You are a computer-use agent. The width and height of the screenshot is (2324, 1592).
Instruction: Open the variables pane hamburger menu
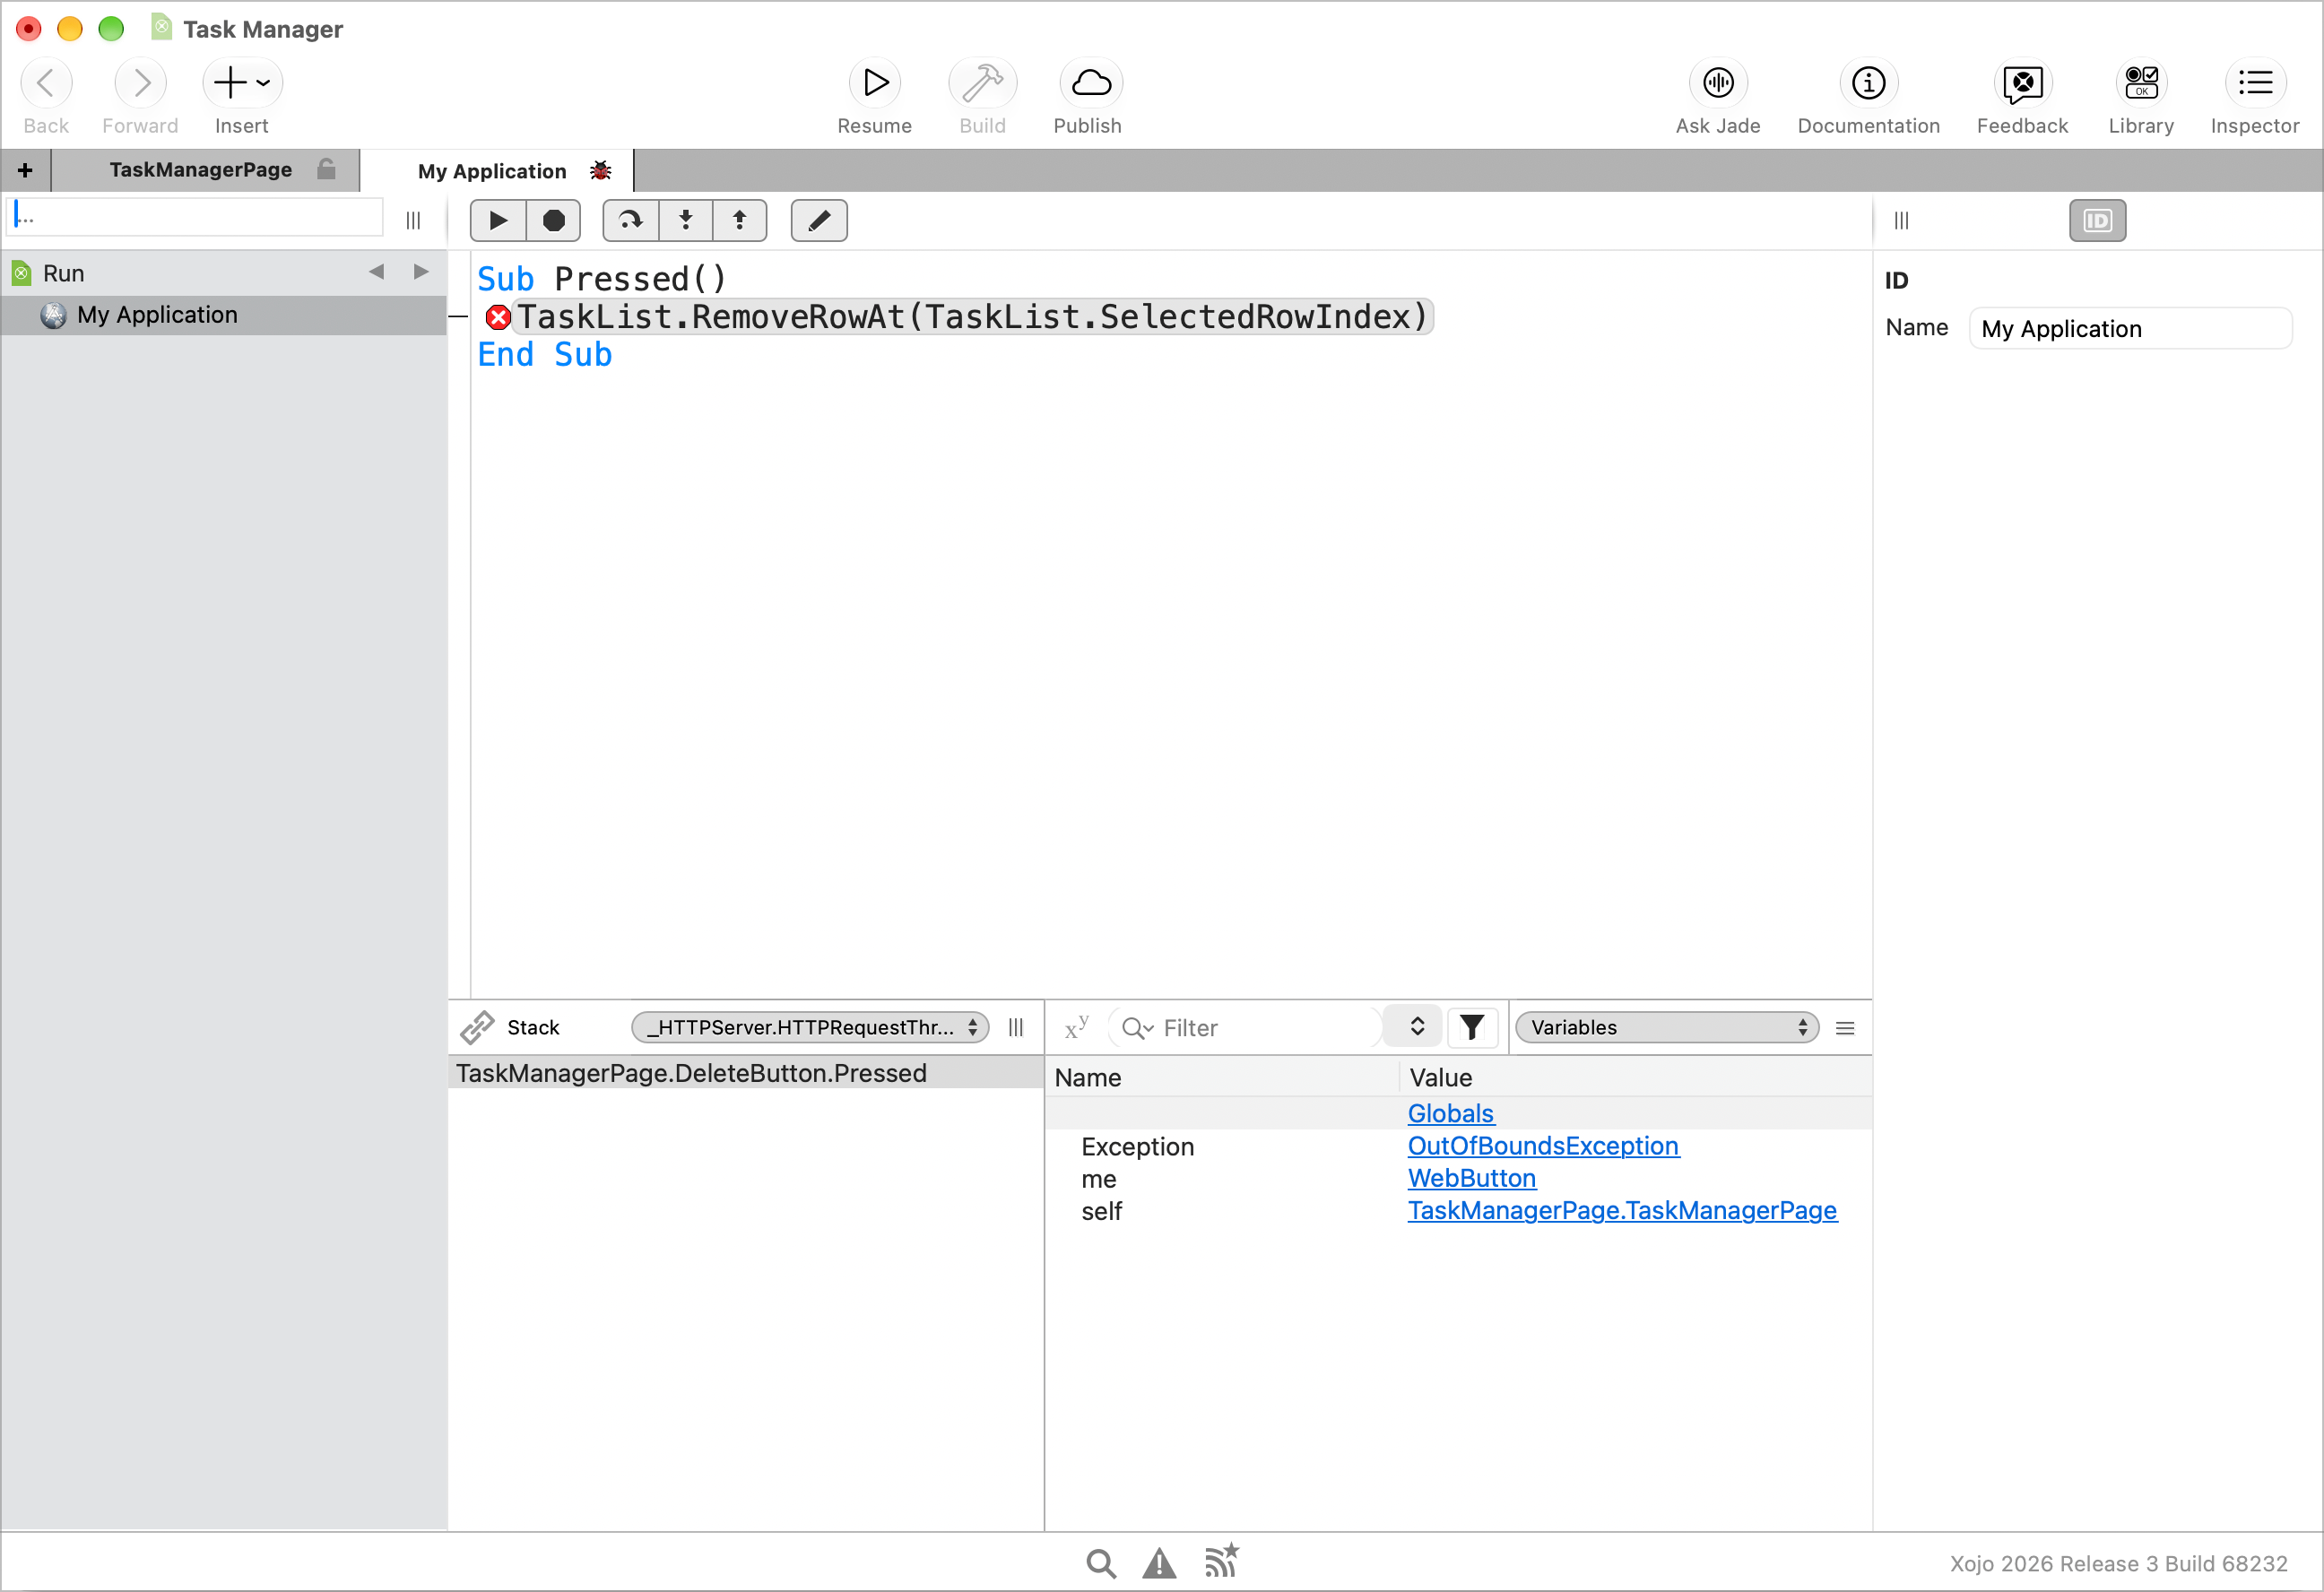1846,1028
